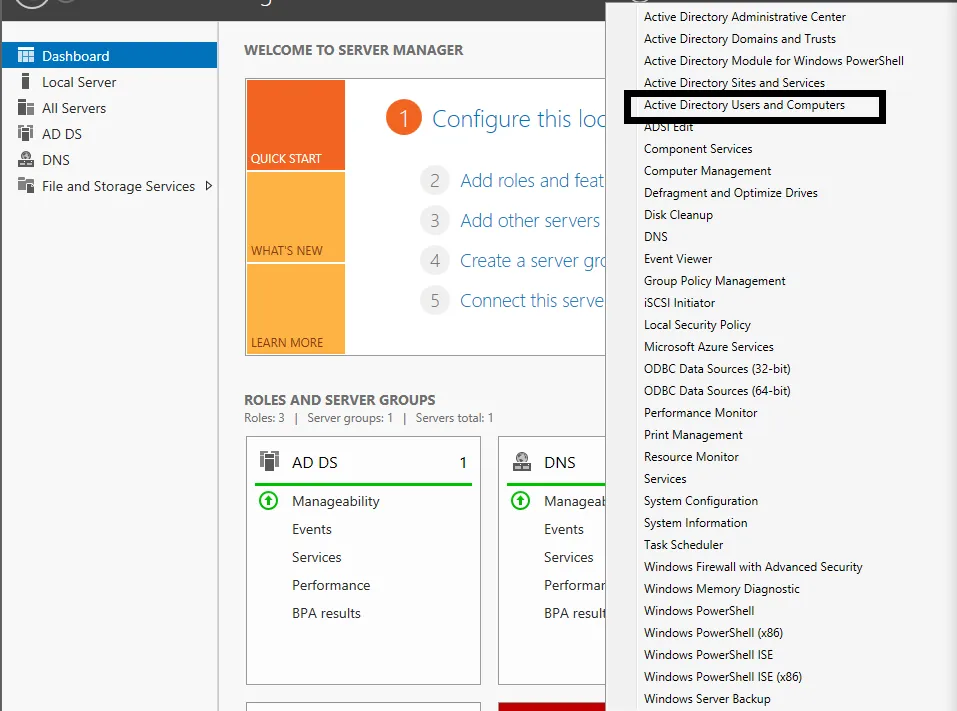Image resolution: width=957 pixels, height=711 pixels.
Task: Click Add roles and features link
Action: pos(532,181)
